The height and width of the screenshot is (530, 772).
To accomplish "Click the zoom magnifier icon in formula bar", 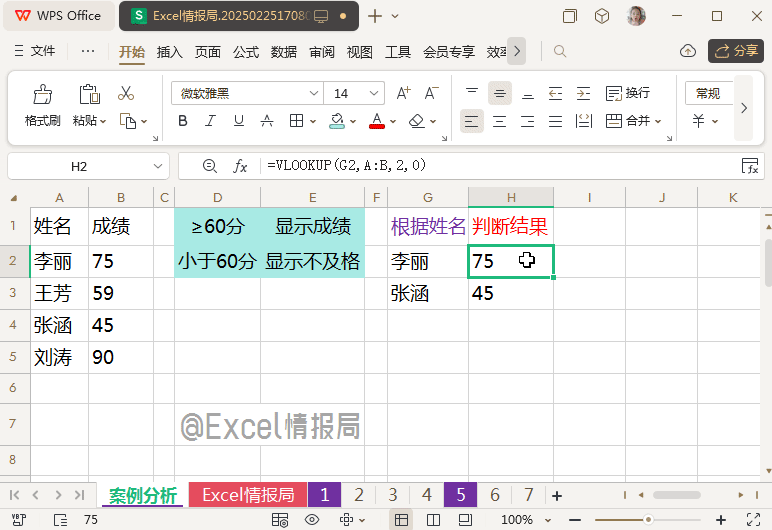I will click(x=209, y=166).
